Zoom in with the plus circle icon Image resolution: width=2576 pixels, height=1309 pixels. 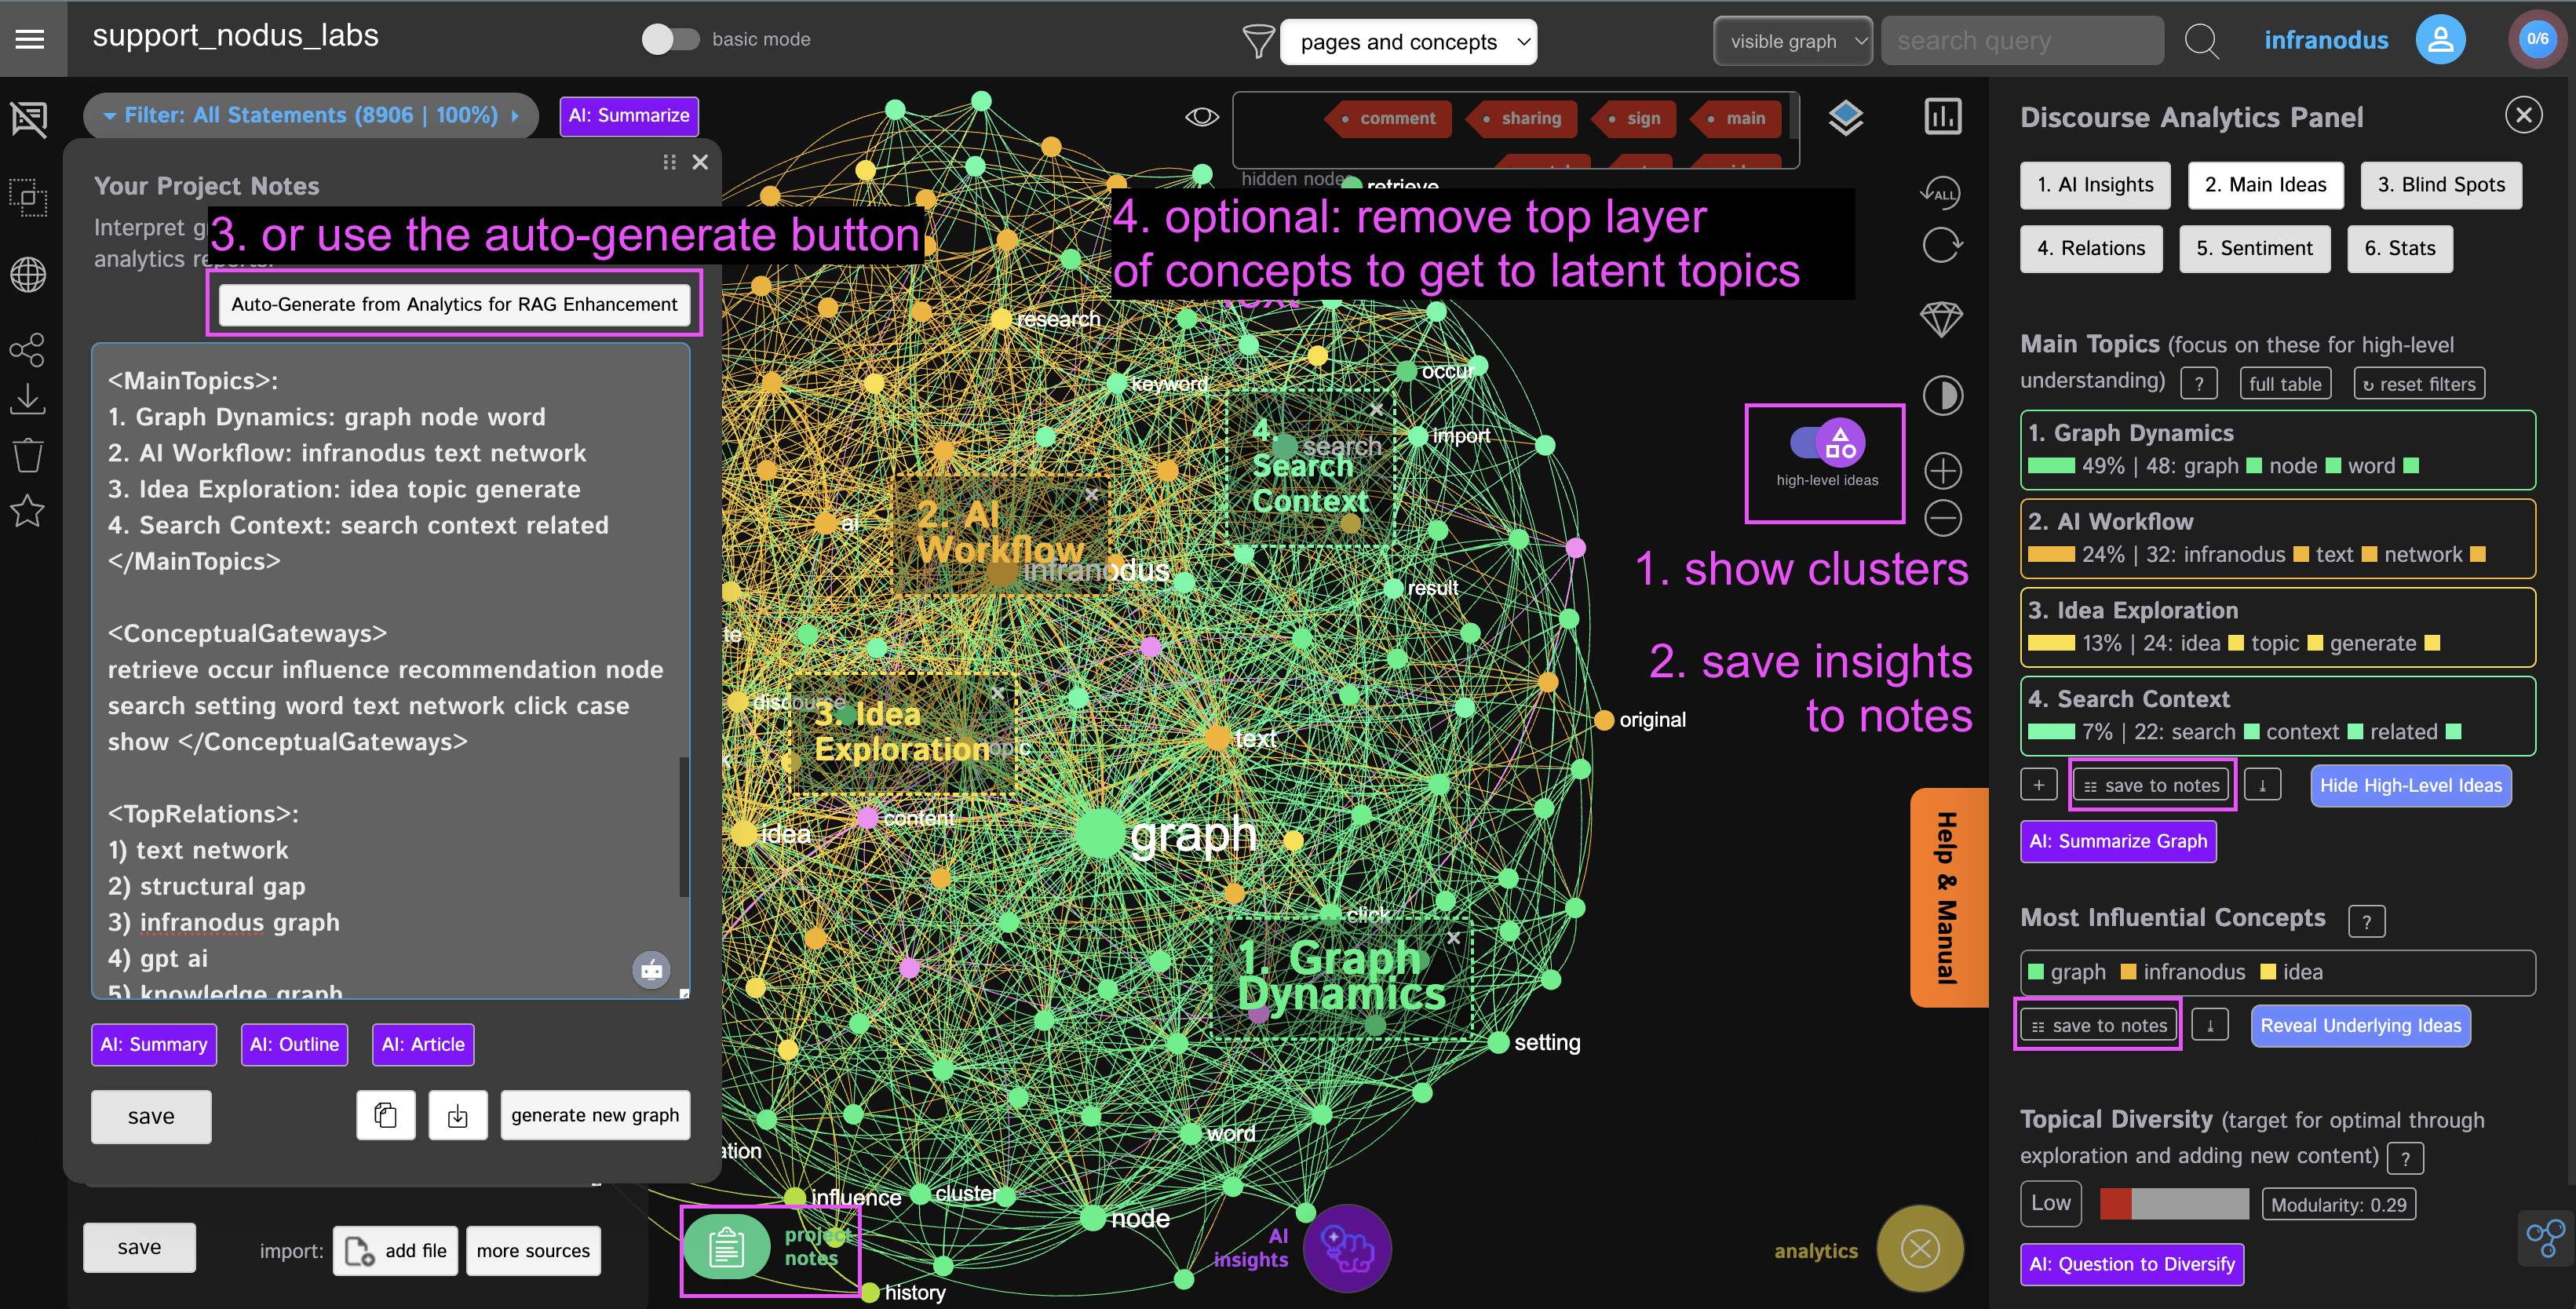pyautogui.click(x=1942, y=470)
